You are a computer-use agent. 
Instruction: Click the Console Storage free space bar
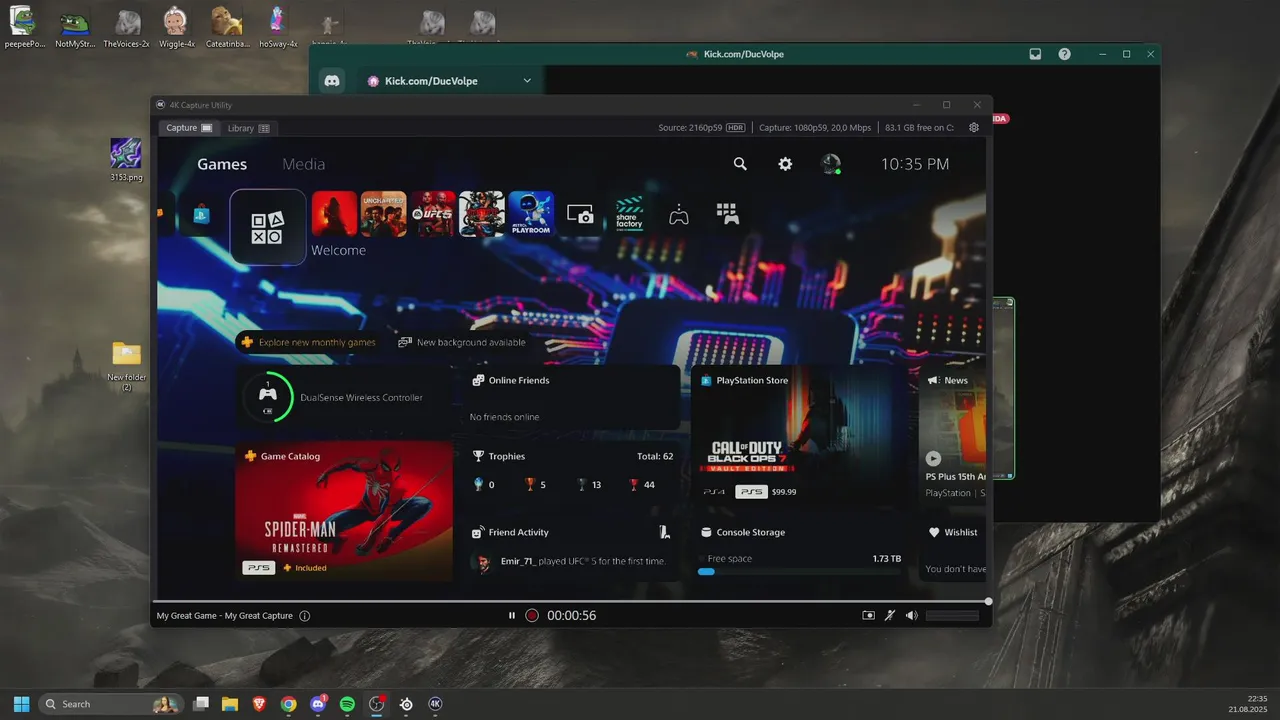click(800, 571)
